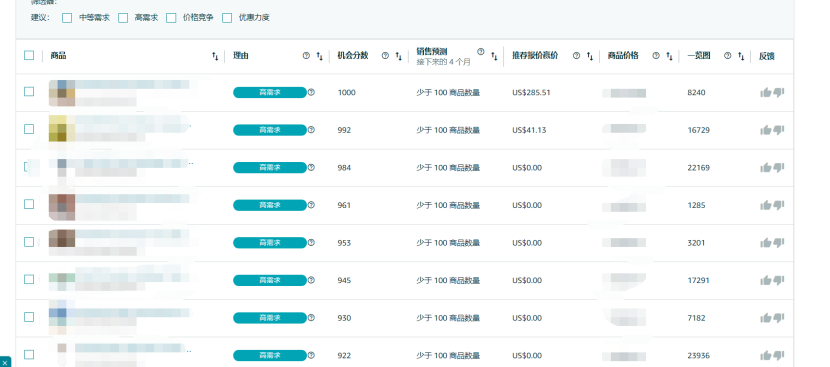Click the US$41.13 price cell
This screenshot has height=367, width=830.
(529, 130)
